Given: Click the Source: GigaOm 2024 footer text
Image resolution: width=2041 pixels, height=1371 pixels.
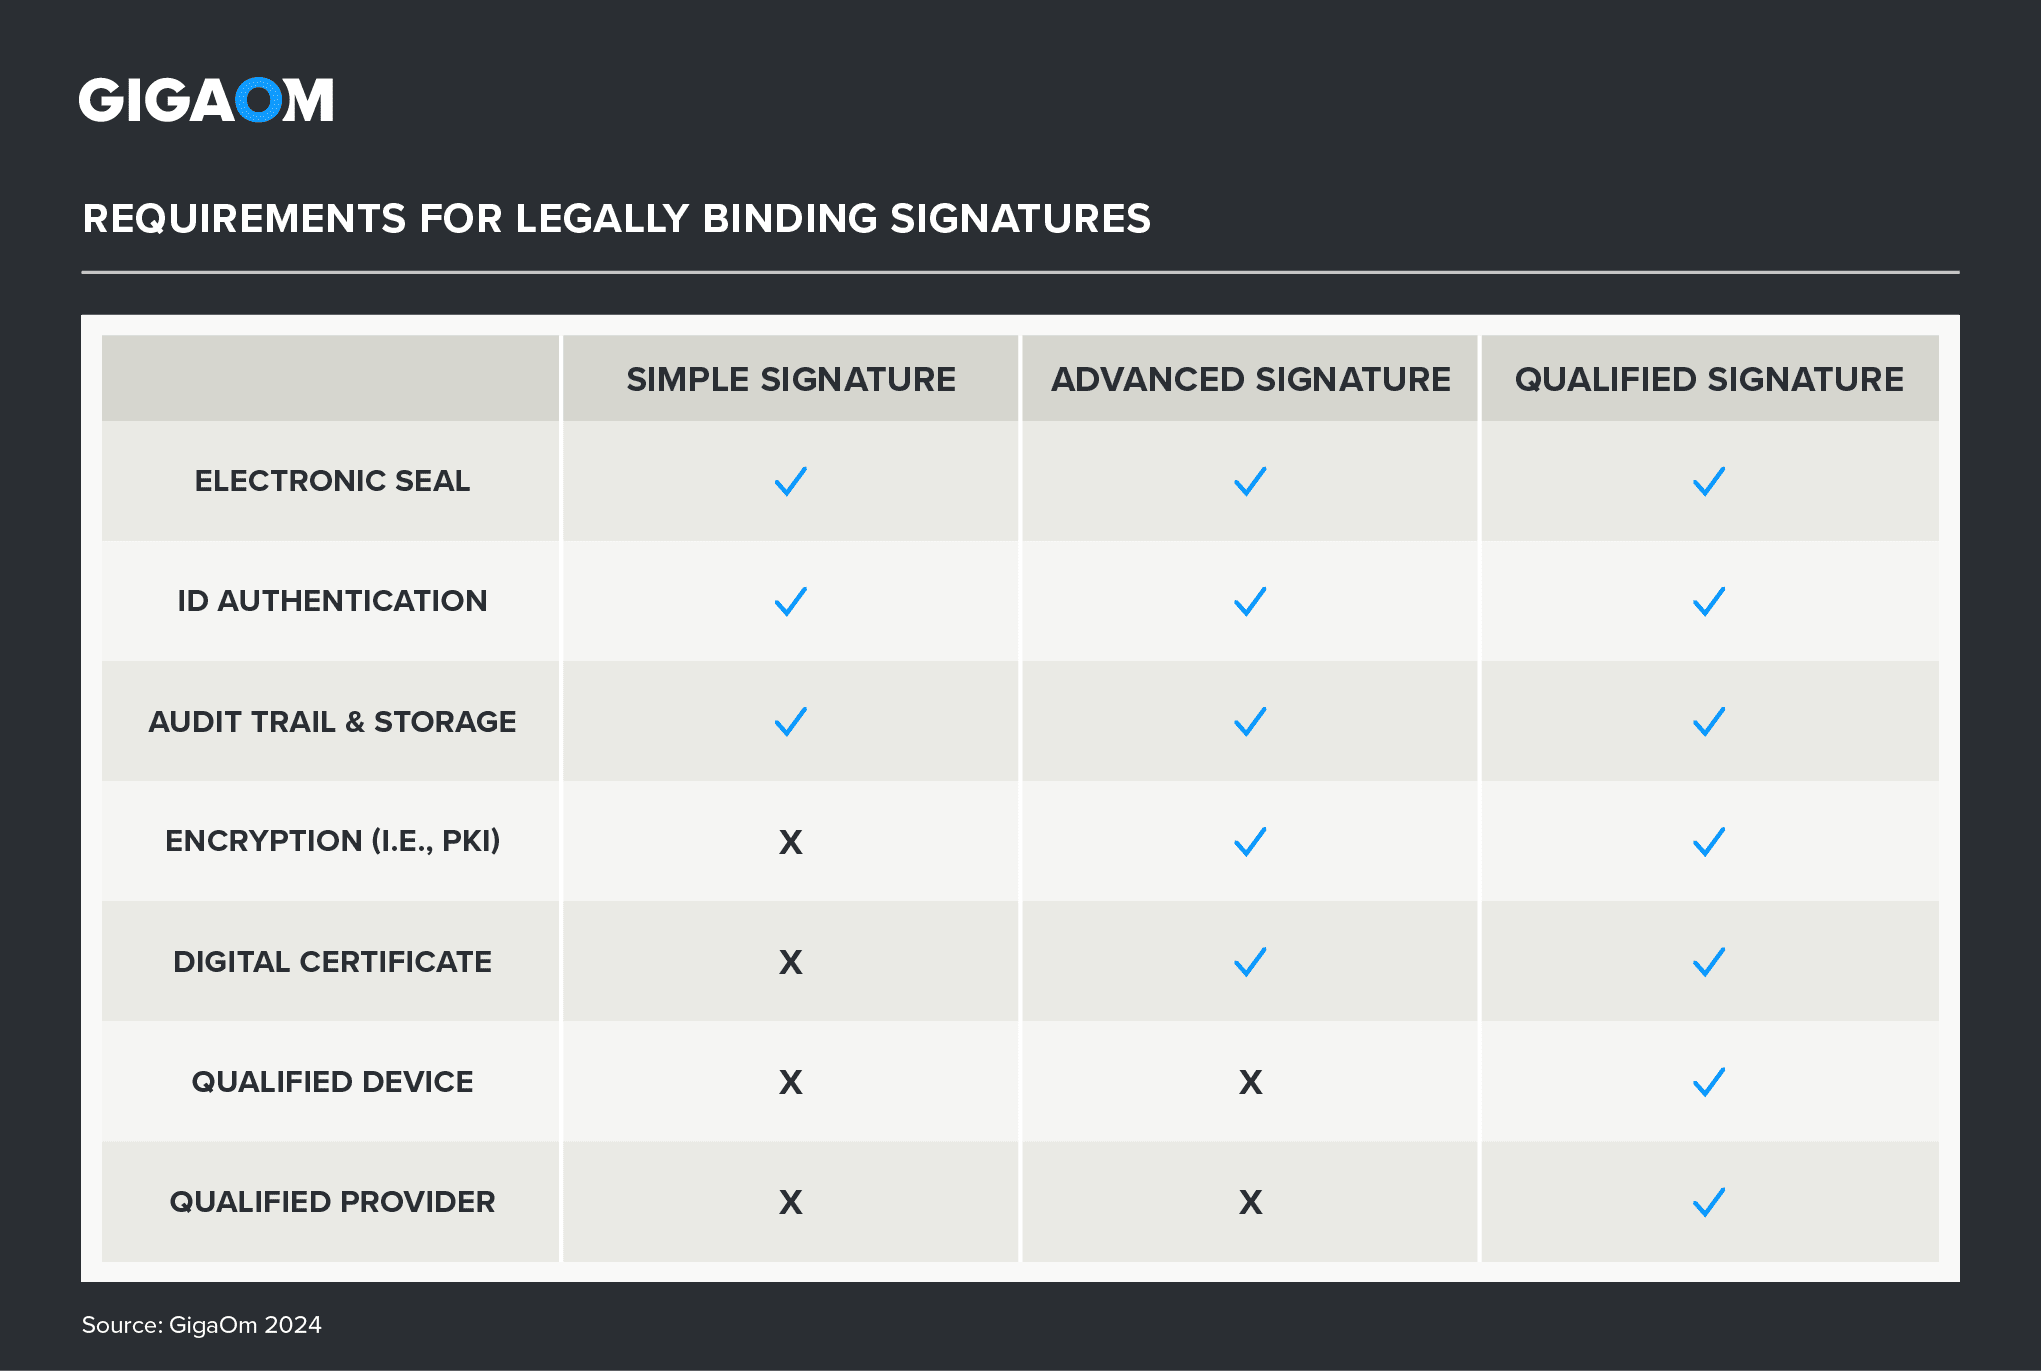Looking at the screenshot, I should pyautogui.click(x=202, y=1325).
